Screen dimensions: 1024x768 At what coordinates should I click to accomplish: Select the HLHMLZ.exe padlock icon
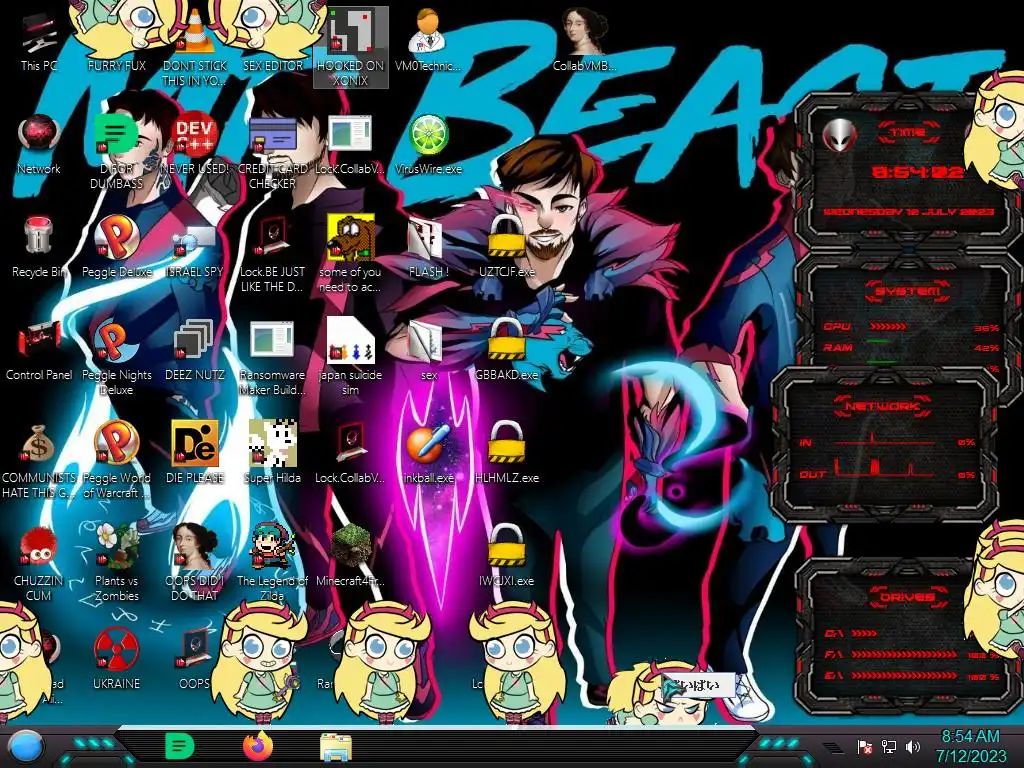tap(506, 452)
